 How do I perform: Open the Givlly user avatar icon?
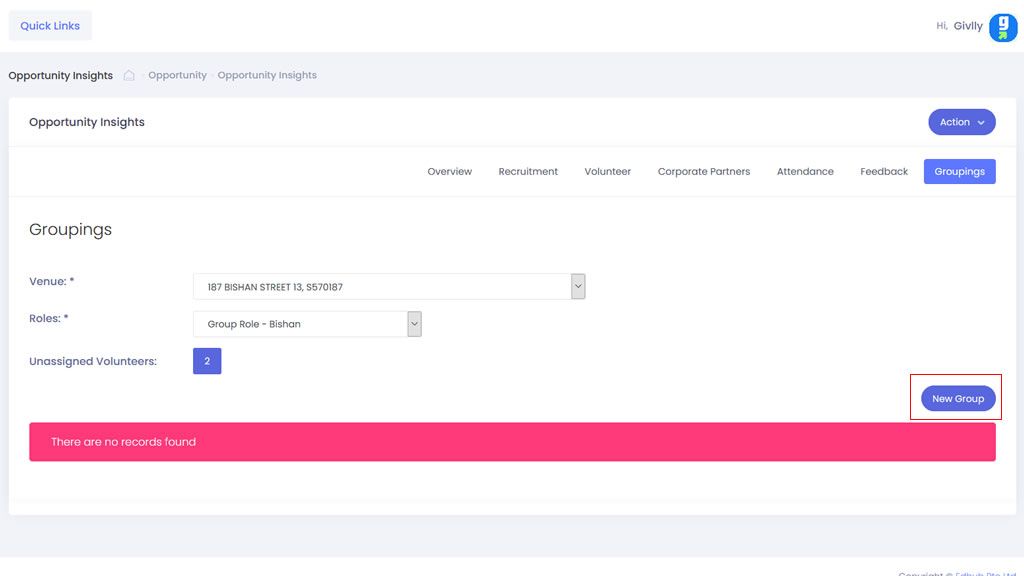1002,27
